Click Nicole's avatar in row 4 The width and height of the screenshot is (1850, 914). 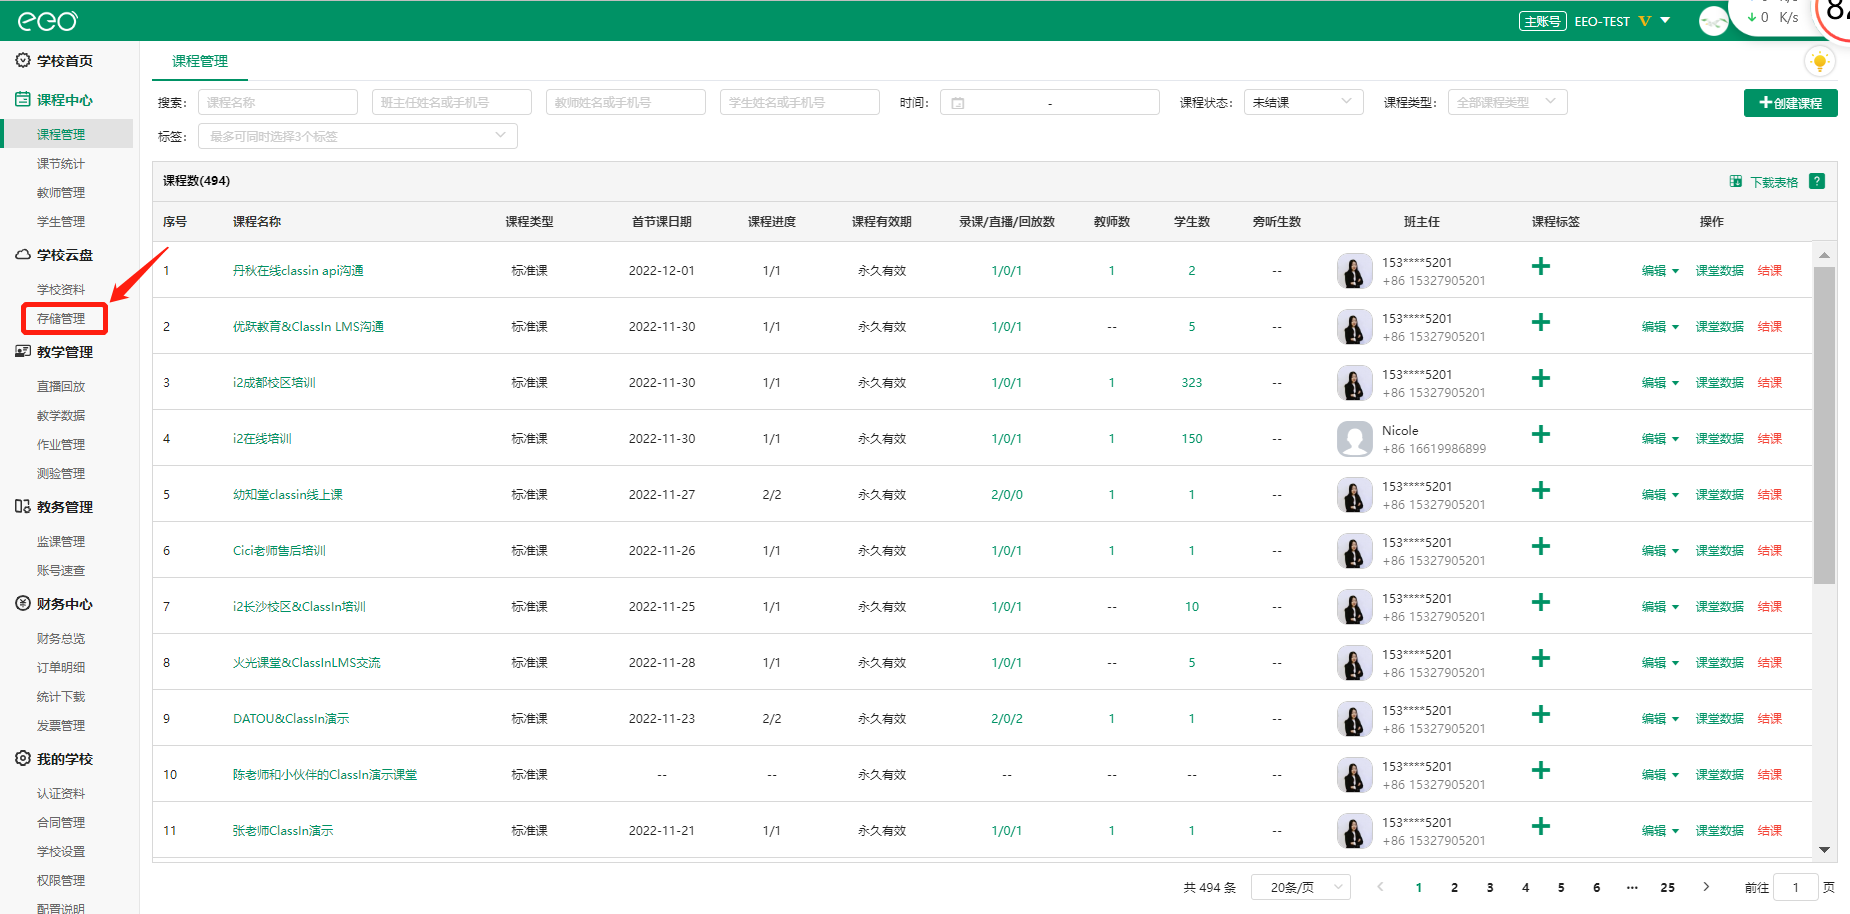coord(1354,439)
